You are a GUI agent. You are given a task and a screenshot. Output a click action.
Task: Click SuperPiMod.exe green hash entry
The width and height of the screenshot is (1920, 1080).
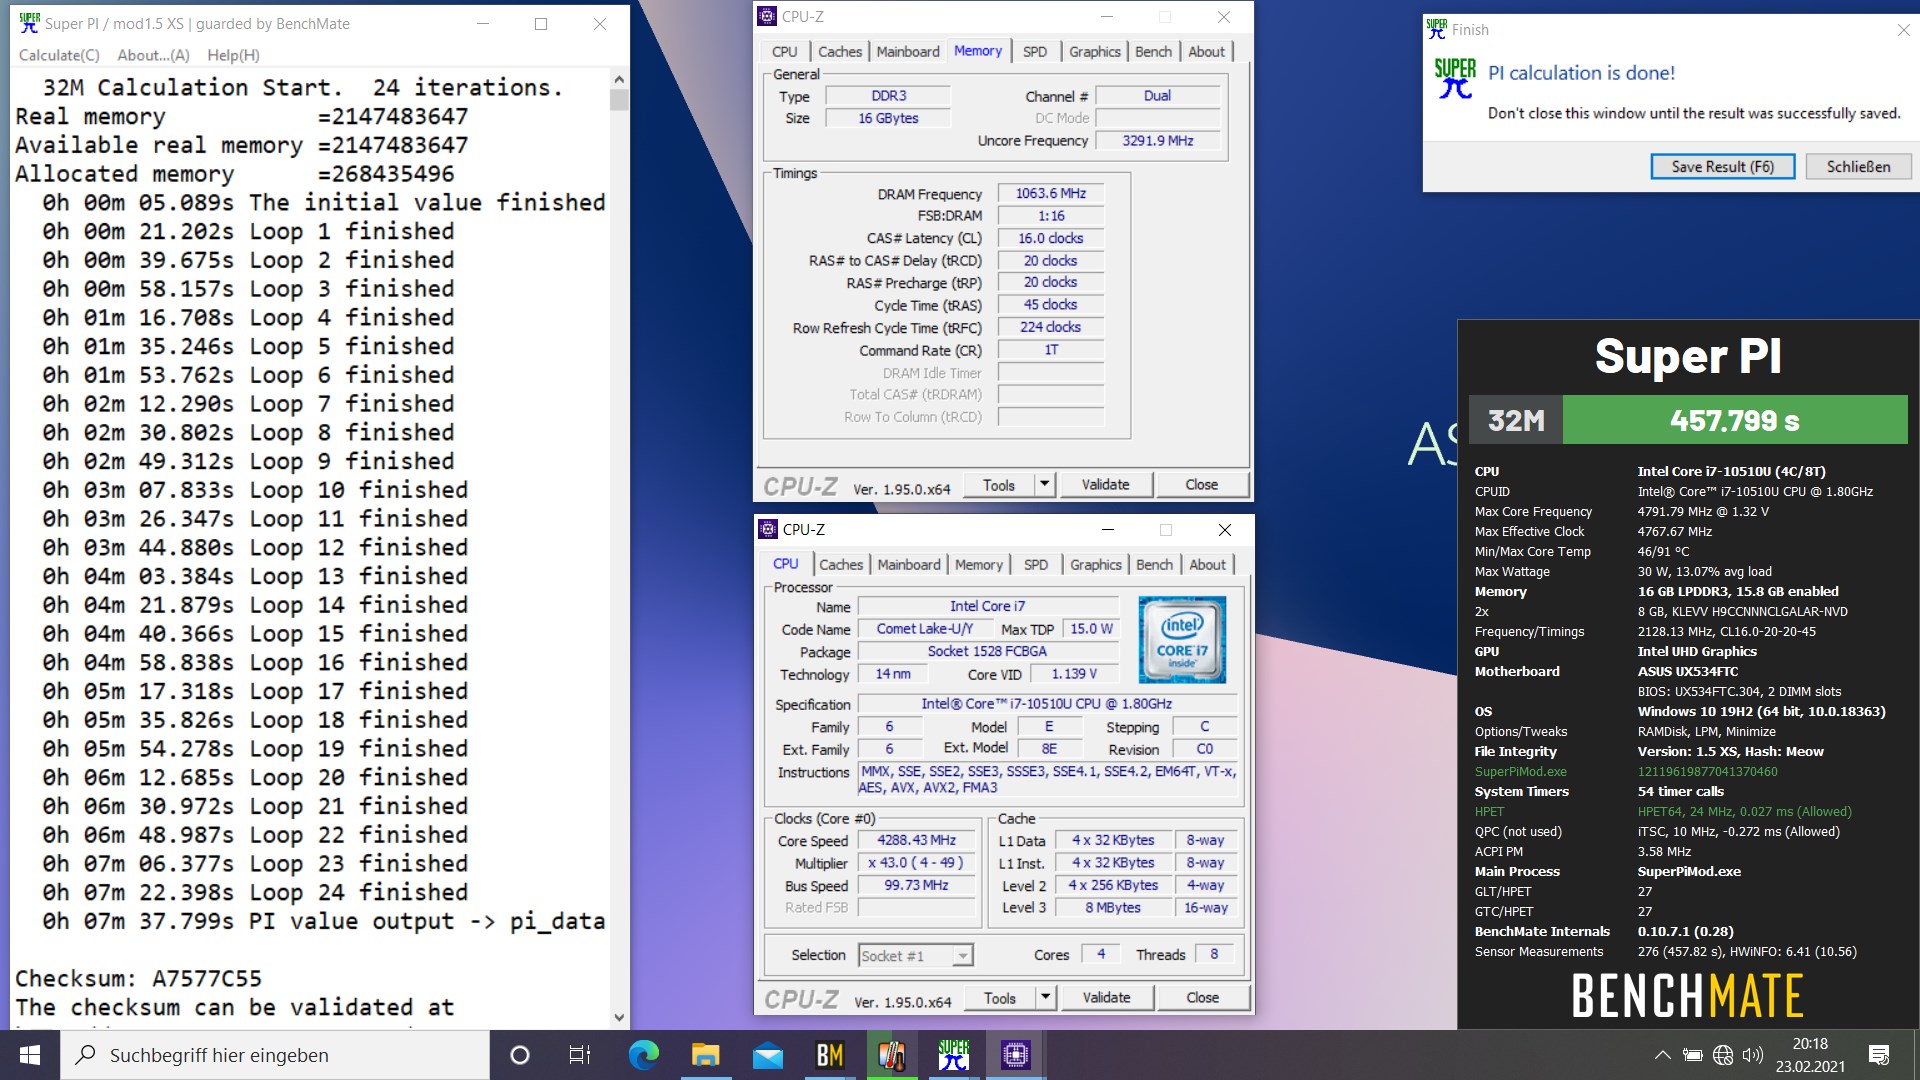coord(1626,772)
